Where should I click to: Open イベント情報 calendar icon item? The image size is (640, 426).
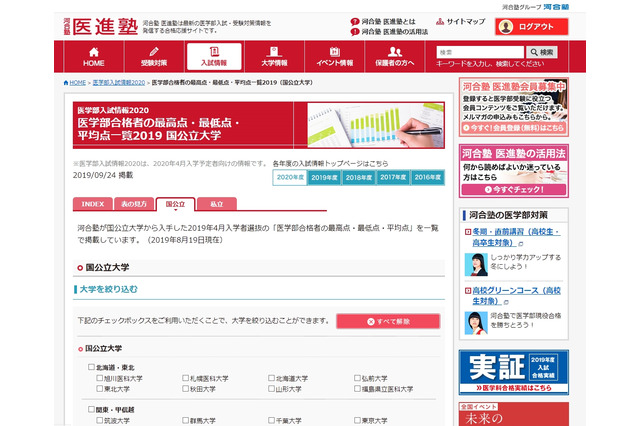pyautogui.click(x=334, y=57)
